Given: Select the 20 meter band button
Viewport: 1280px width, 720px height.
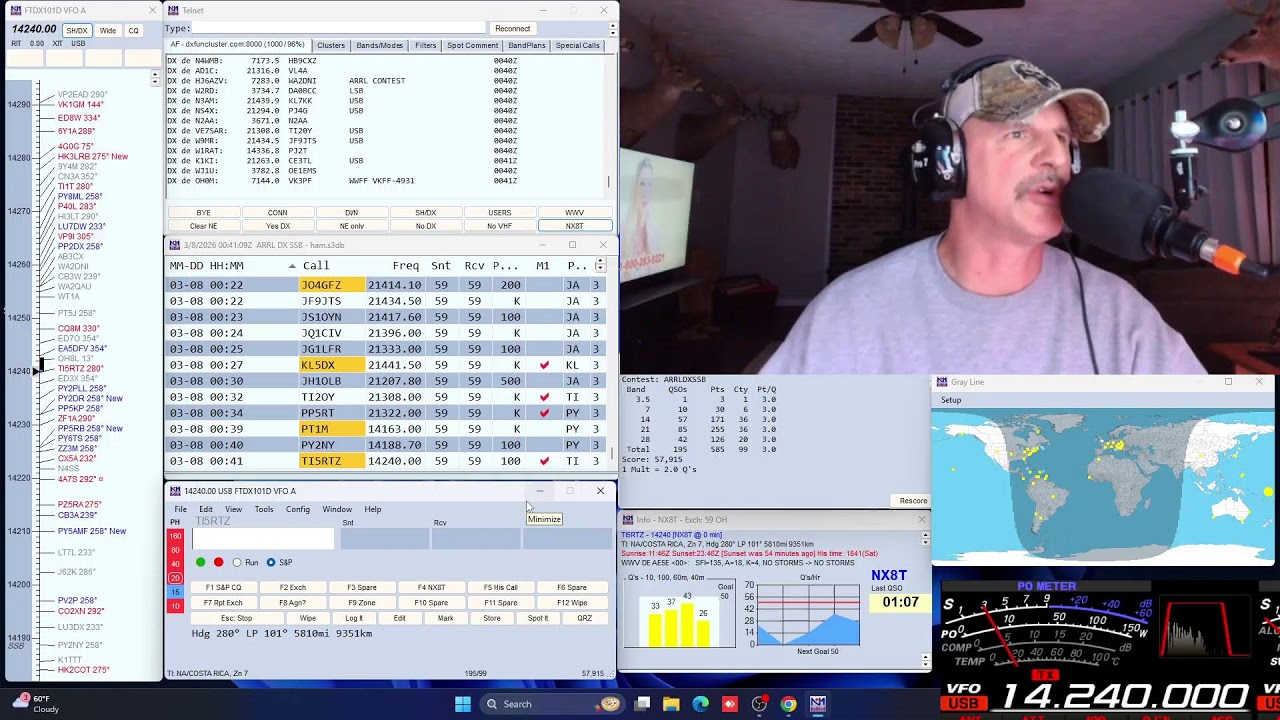Looking at the screenshot, I should coord(175,578).
